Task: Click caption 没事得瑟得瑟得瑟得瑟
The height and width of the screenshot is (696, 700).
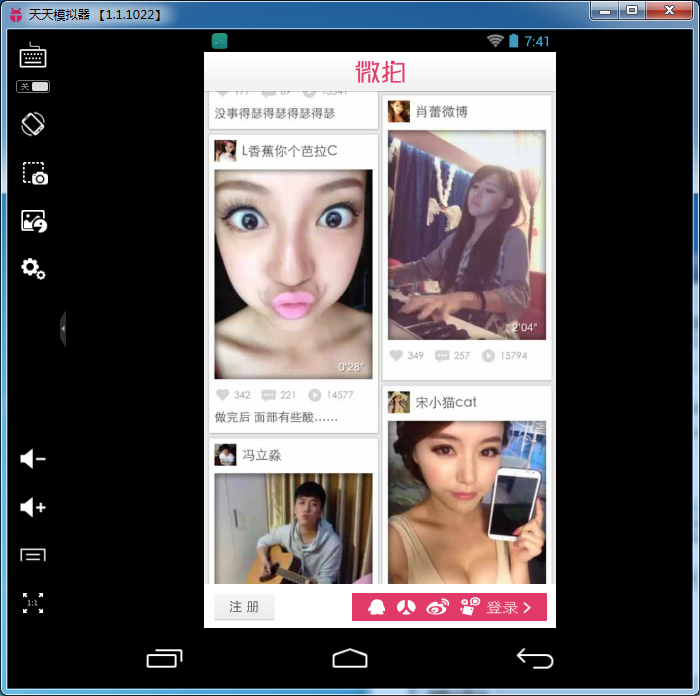Action: coord(275,113)
